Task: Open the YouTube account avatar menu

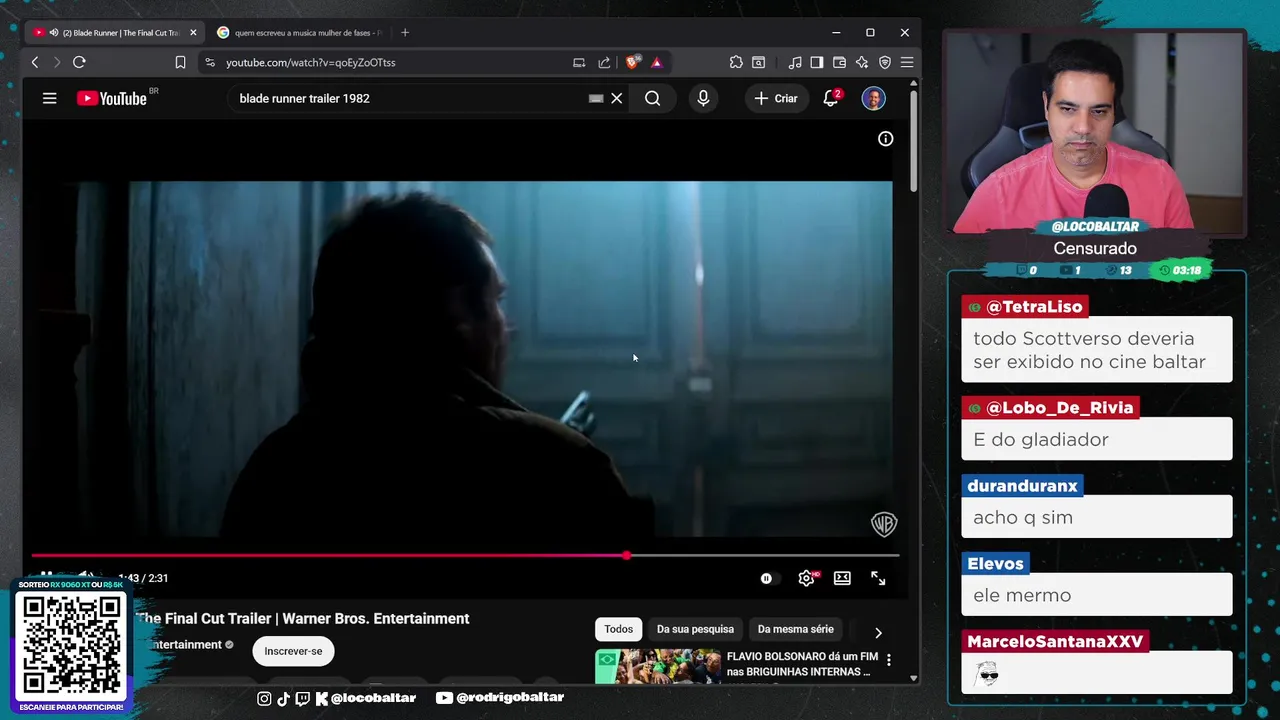Action: tap(873, 98)
